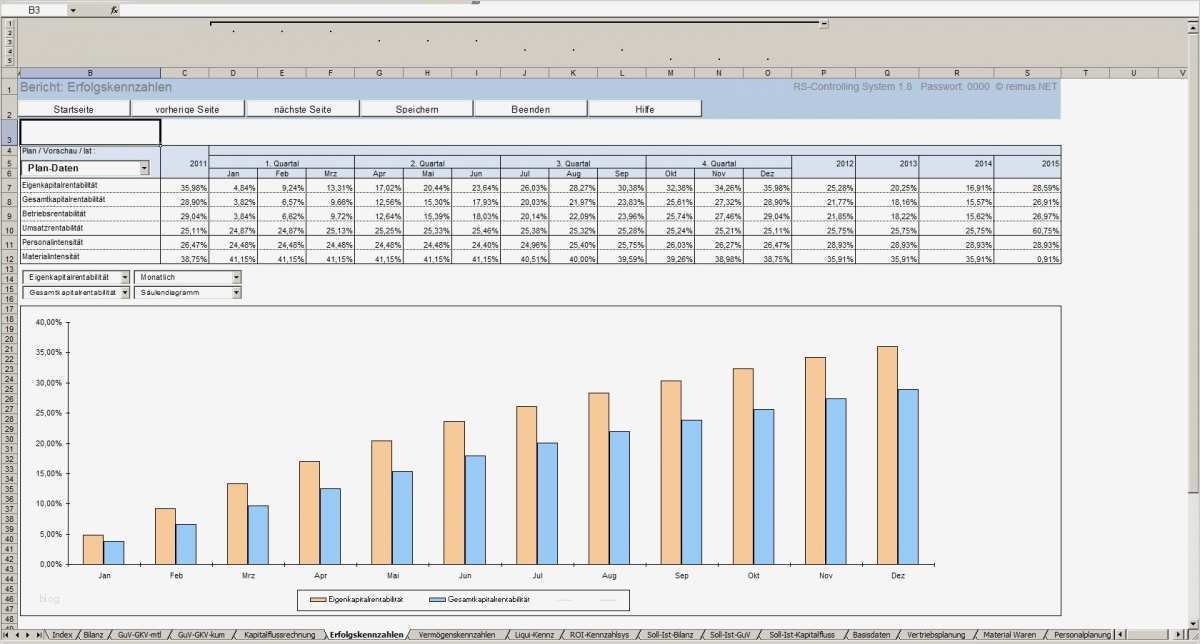
Task: Click the fx insert function icon
Action: [114, 9]
